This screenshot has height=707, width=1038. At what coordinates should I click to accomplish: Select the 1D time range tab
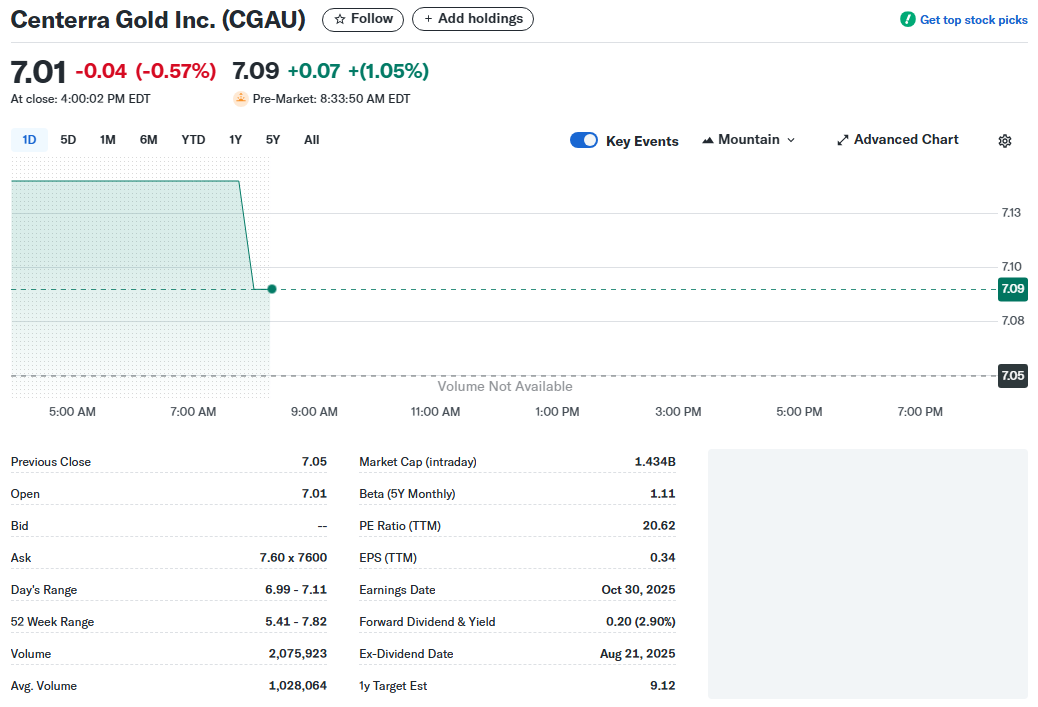tap(29, 140)
